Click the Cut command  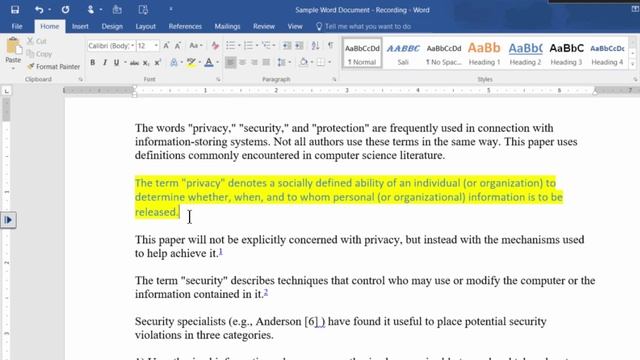pyautogui.click(x=37, y=41)
